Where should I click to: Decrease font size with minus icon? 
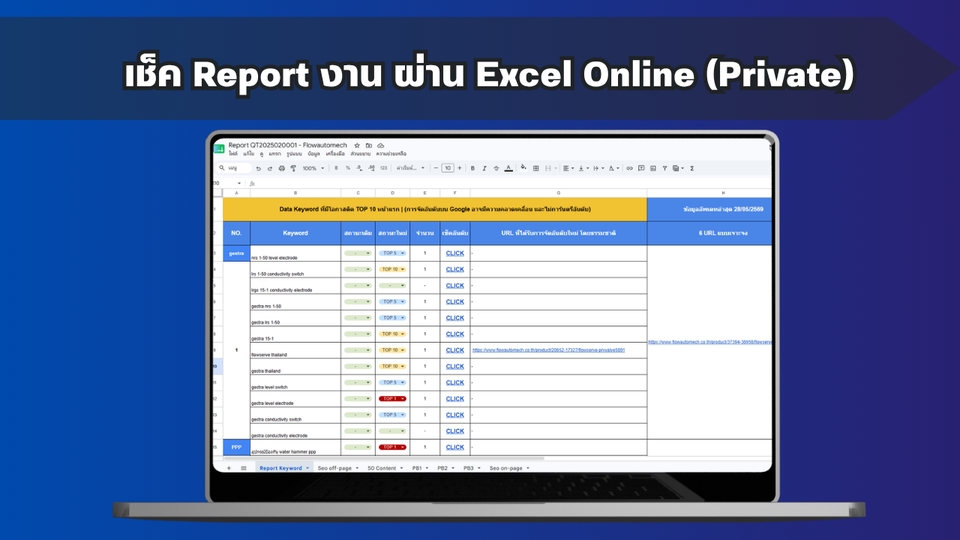[436, 168]
